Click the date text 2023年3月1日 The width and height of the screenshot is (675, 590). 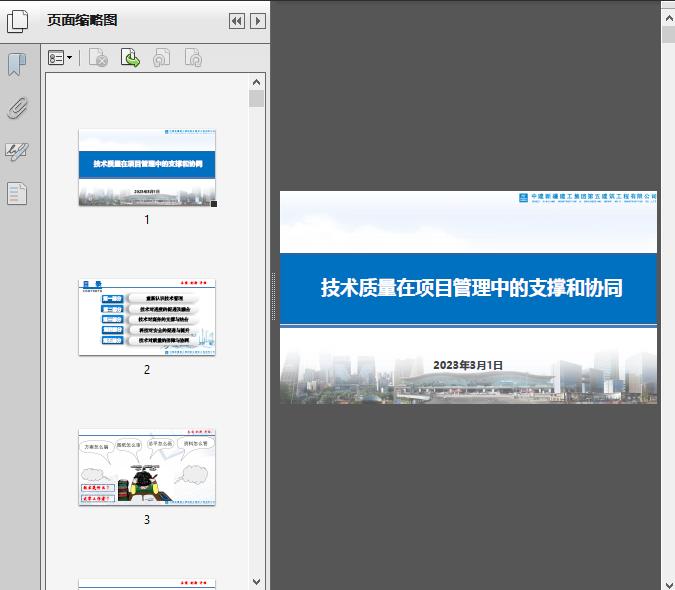click(468, 365)
